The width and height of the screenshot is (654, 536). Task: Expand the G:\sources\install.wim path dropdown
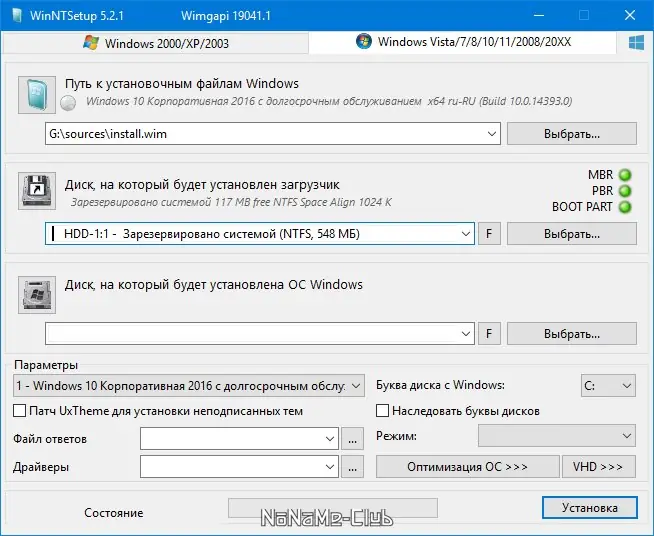coord(491,134)
